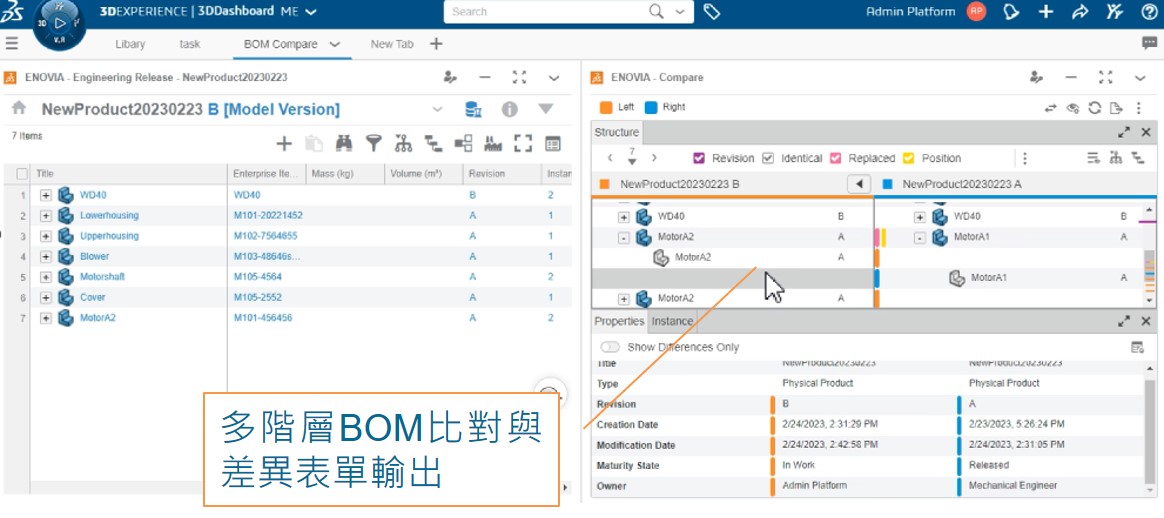Click the collapse left pane triangle button
The image size is (1164, 518).
click(859, 183)
